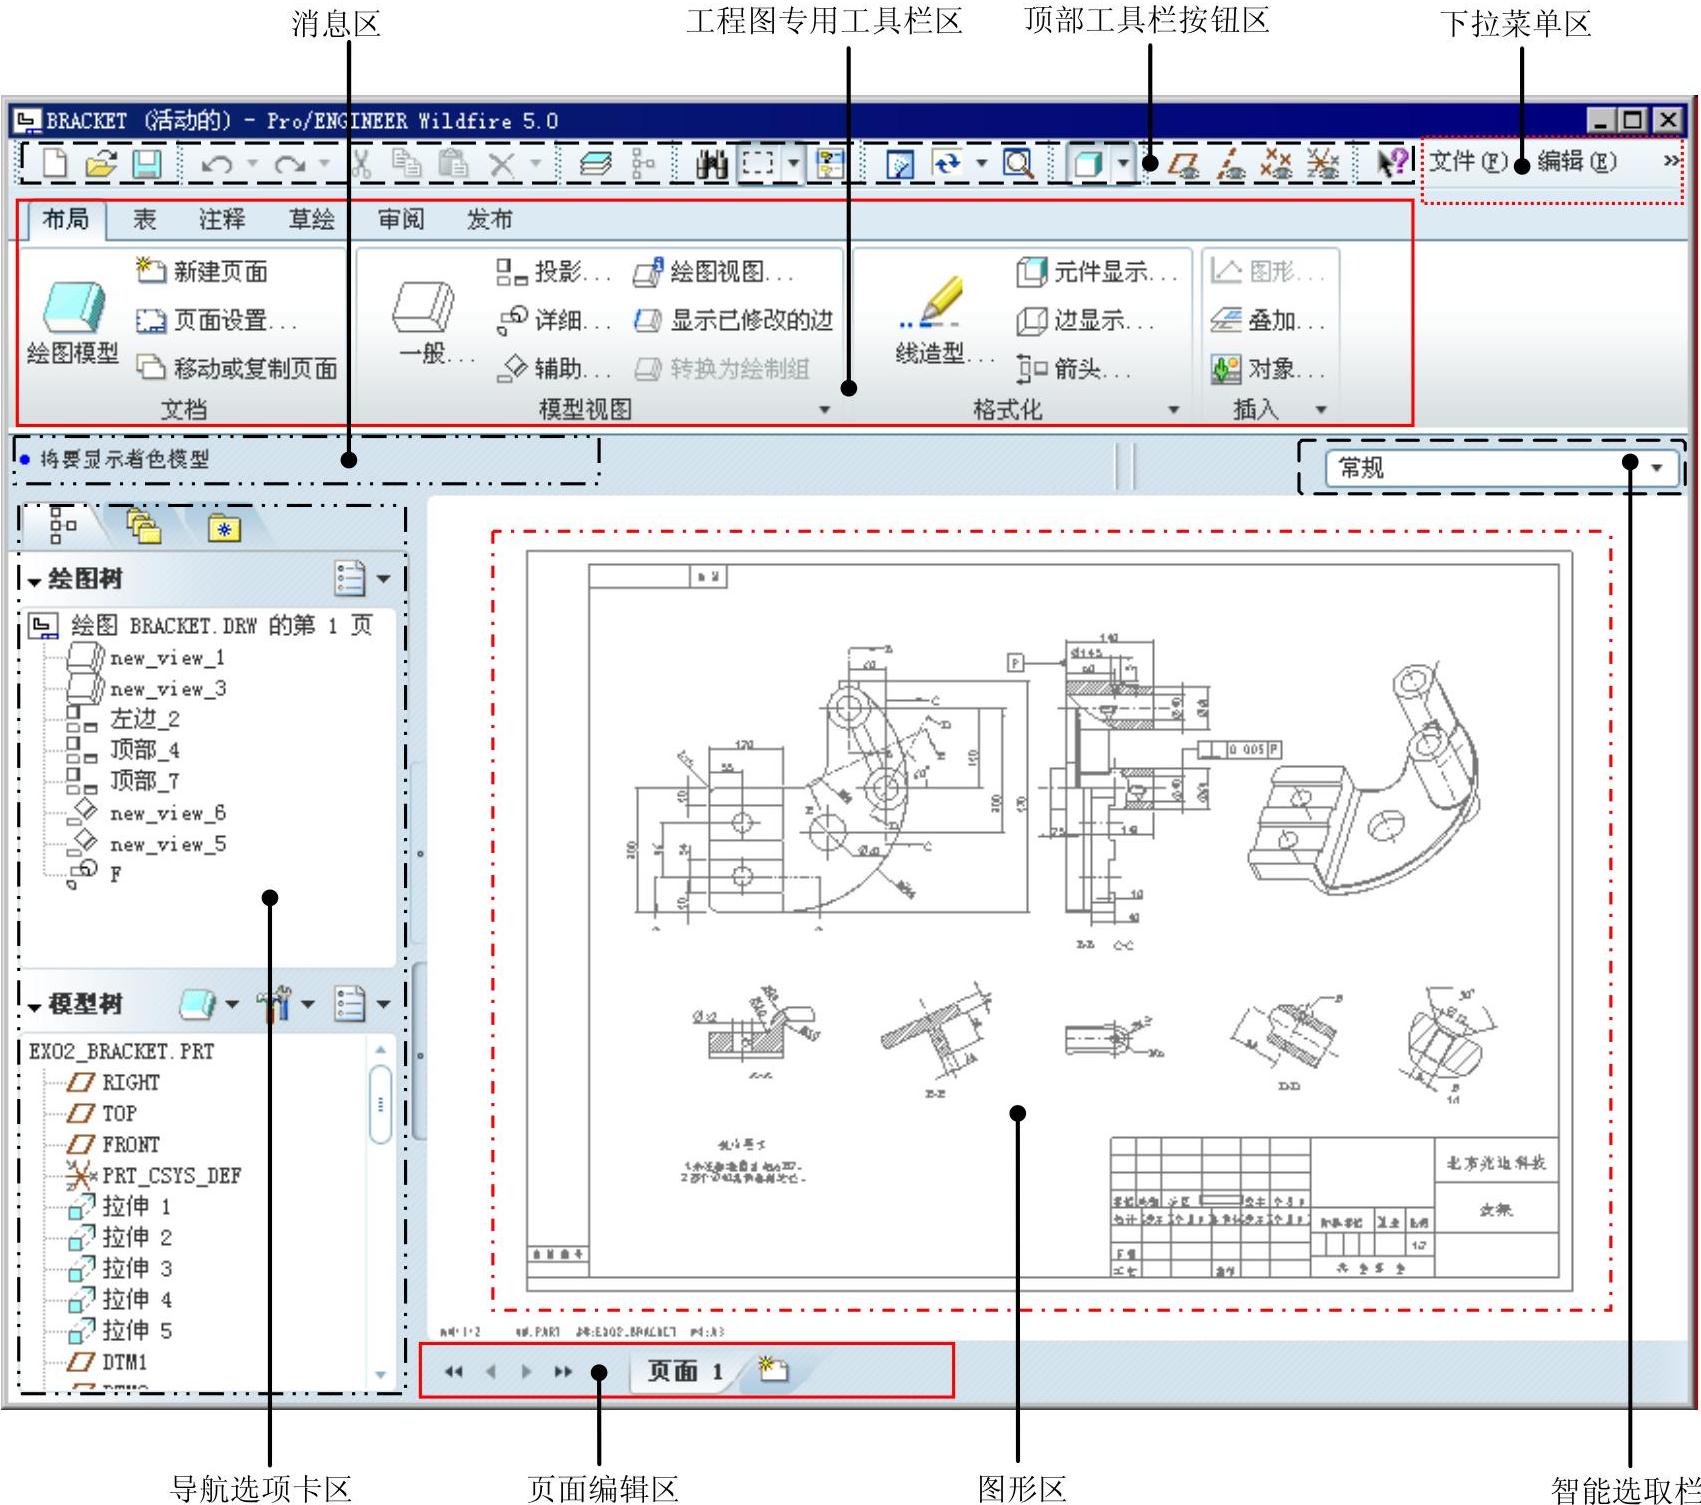Image resolution: width=1701 pixels, height=1505 pixels.
Task: Click the 辅助 auxiliary view tool
Action: [x=552, y=369]
